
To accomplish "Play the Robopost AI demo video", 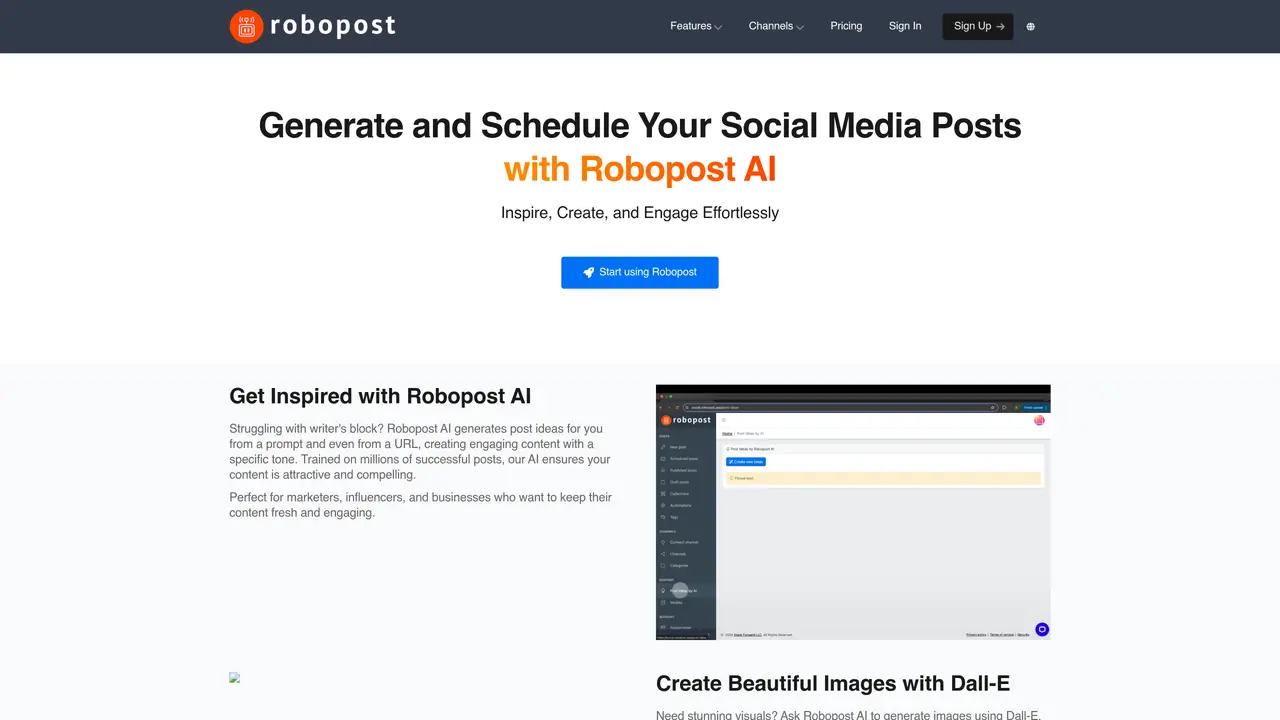I will pyautogui.click(x=853, y=512).
